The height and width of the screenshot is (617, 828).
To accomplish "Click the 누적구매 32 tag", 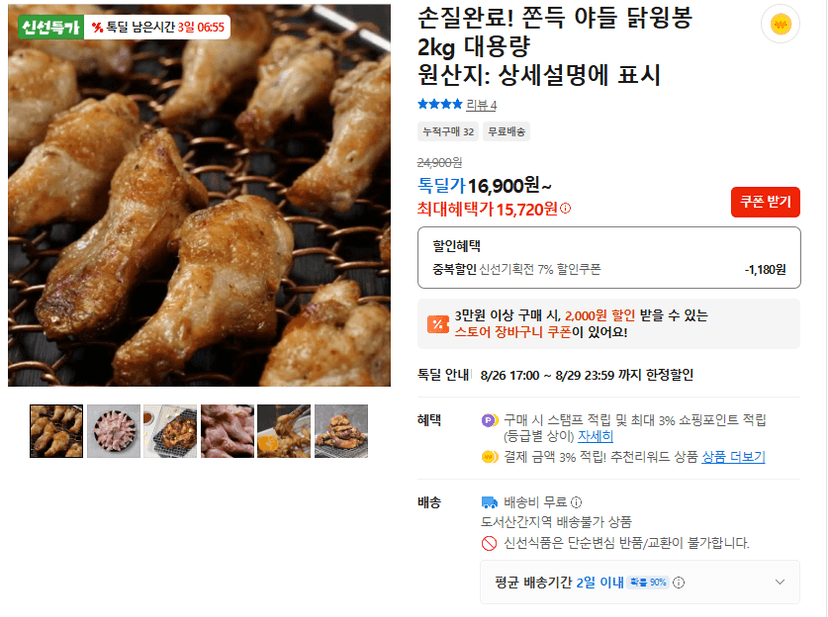I will pos(448,132).
